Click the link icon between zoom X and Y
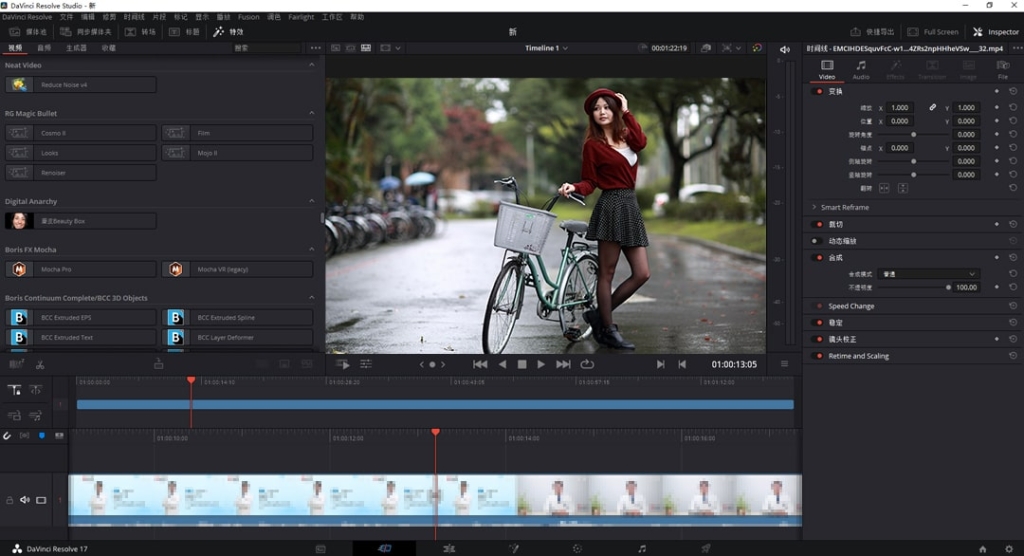1024x556 pixels. [x=933, y=107]
